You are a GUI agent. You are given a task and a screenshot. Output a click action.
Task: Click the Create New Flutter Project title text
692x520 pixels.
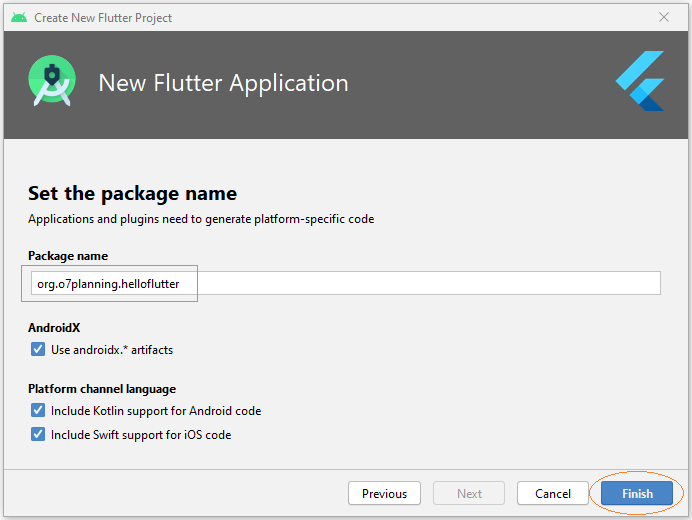(103, 18)
